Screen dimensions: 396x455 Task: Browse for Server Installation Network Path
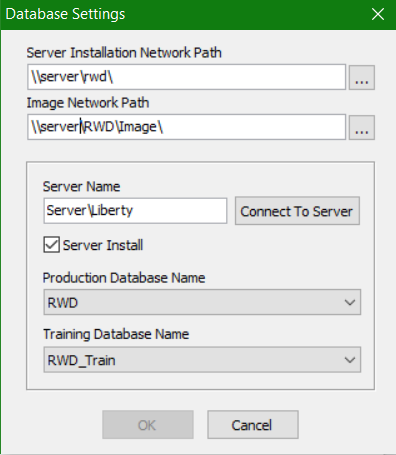click(x=362, y=77)
